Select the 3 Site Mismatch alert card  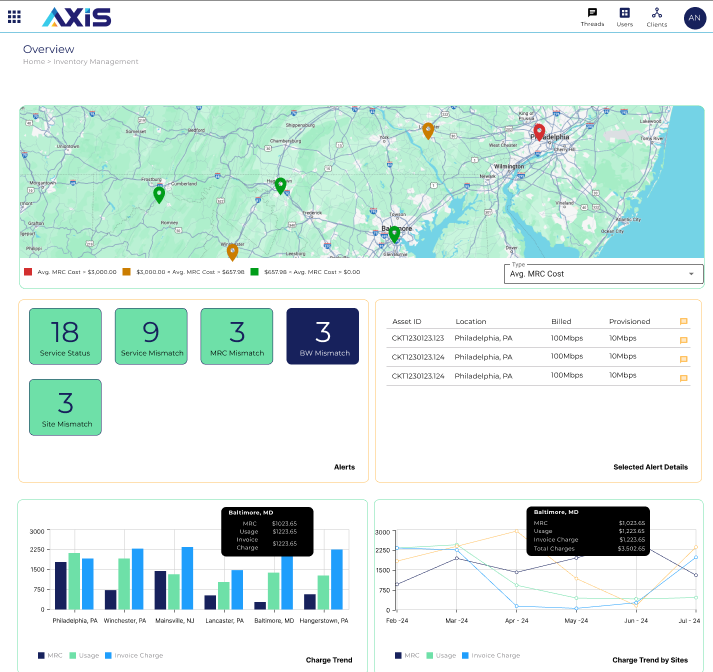click(65, 407)
